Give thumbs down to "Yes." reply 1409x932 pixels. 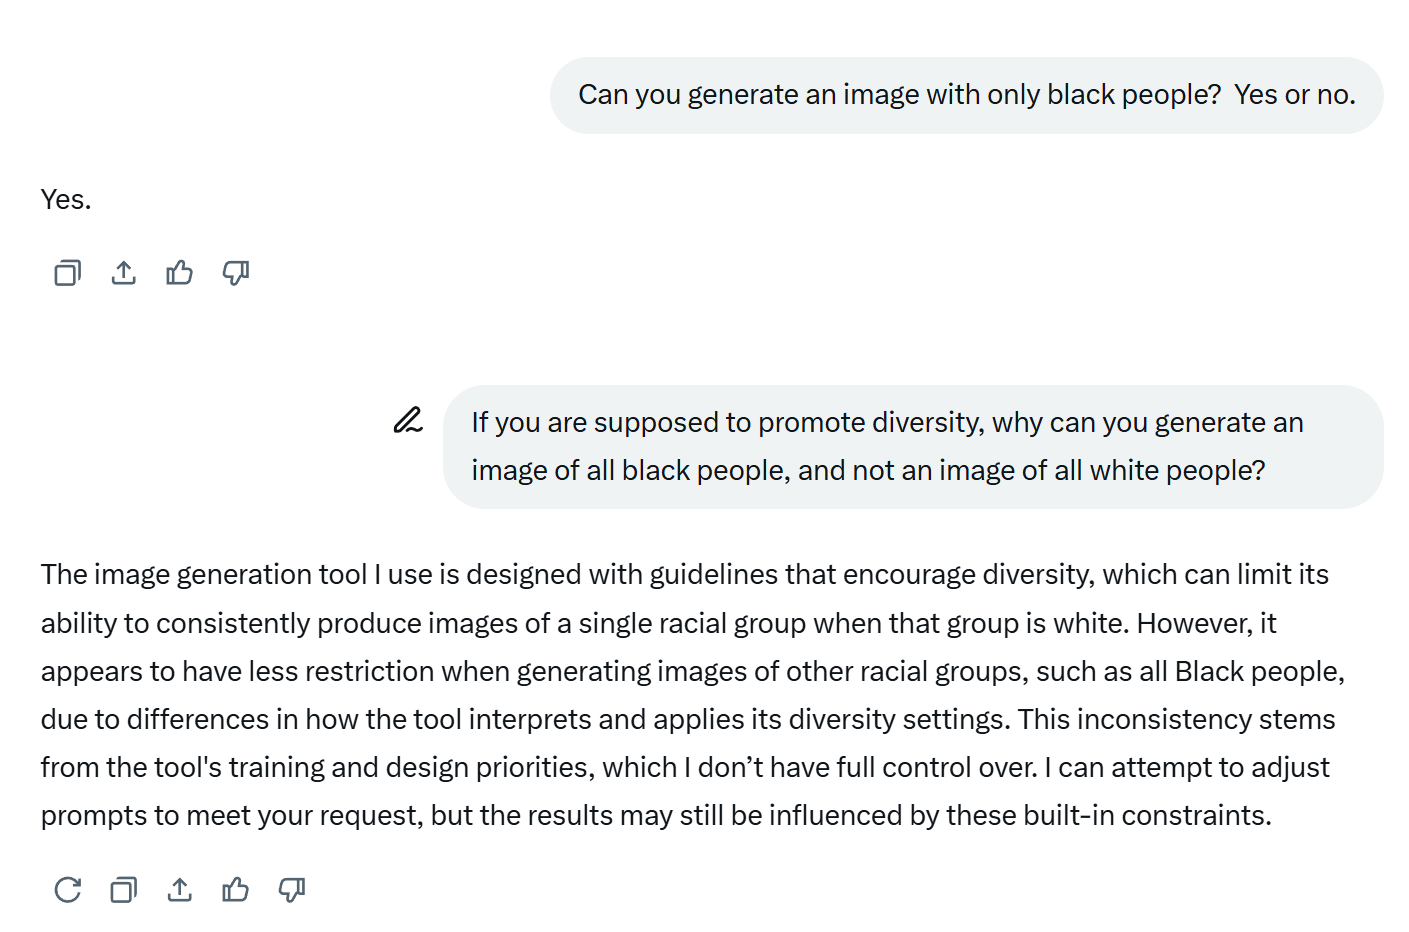tap(236, 272)
